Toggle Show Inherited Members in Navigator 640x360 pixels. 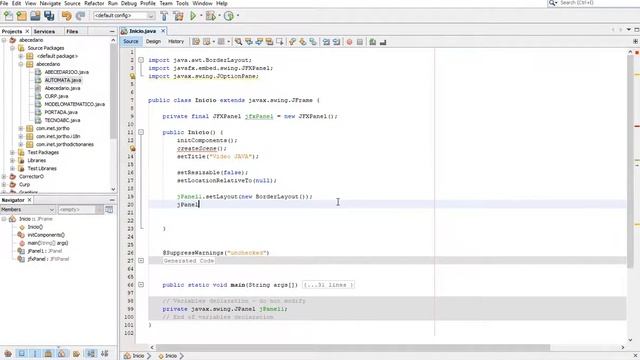(x=8, y=353)
